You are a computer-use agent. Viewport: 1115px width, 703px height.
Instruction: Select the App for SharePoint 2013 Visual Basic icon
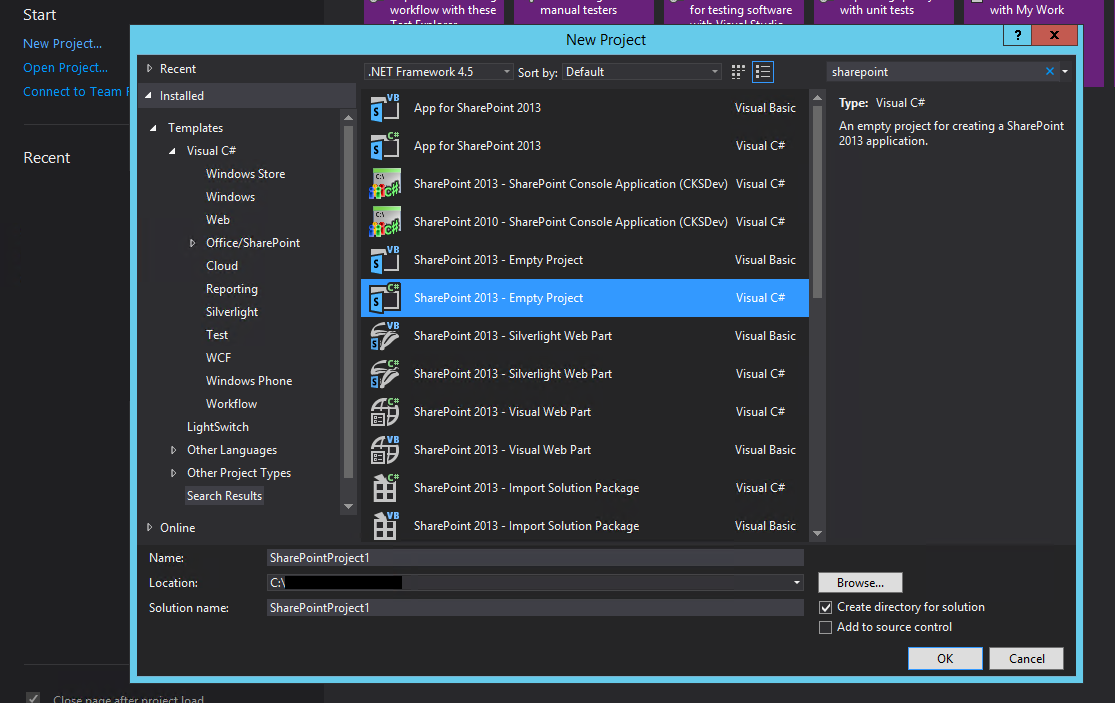(x=385, y=107)
